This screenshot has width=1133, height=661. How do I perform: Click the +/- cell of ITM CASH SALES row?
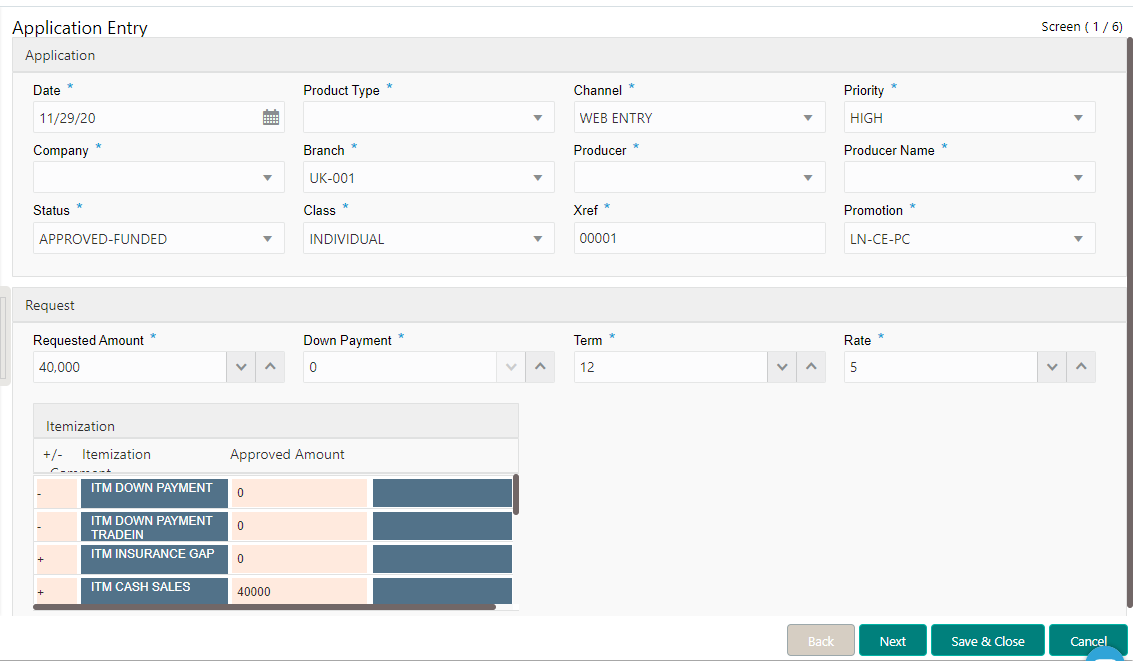tap(57, 591)
